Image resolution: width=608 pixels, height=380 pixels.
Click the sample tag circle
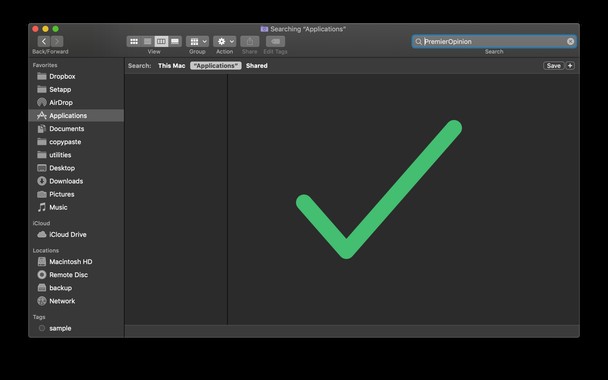pos(42,328)
